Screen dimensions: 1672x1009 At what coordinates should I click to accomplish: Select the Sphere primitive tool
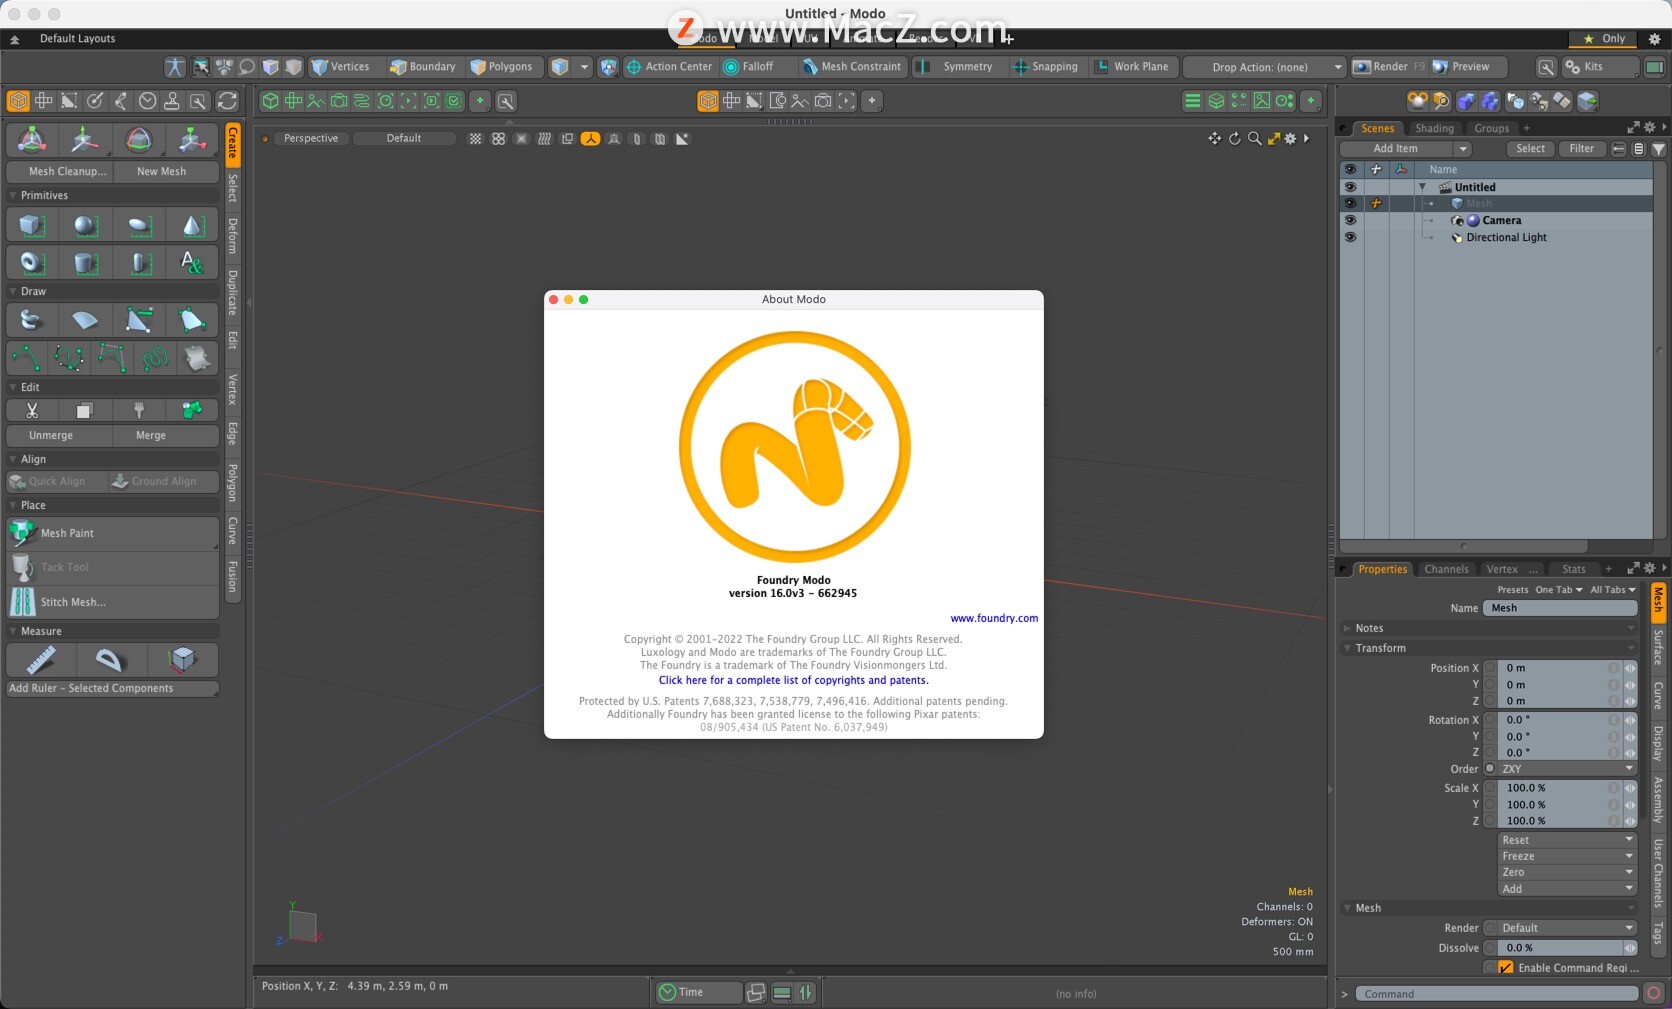84,226
